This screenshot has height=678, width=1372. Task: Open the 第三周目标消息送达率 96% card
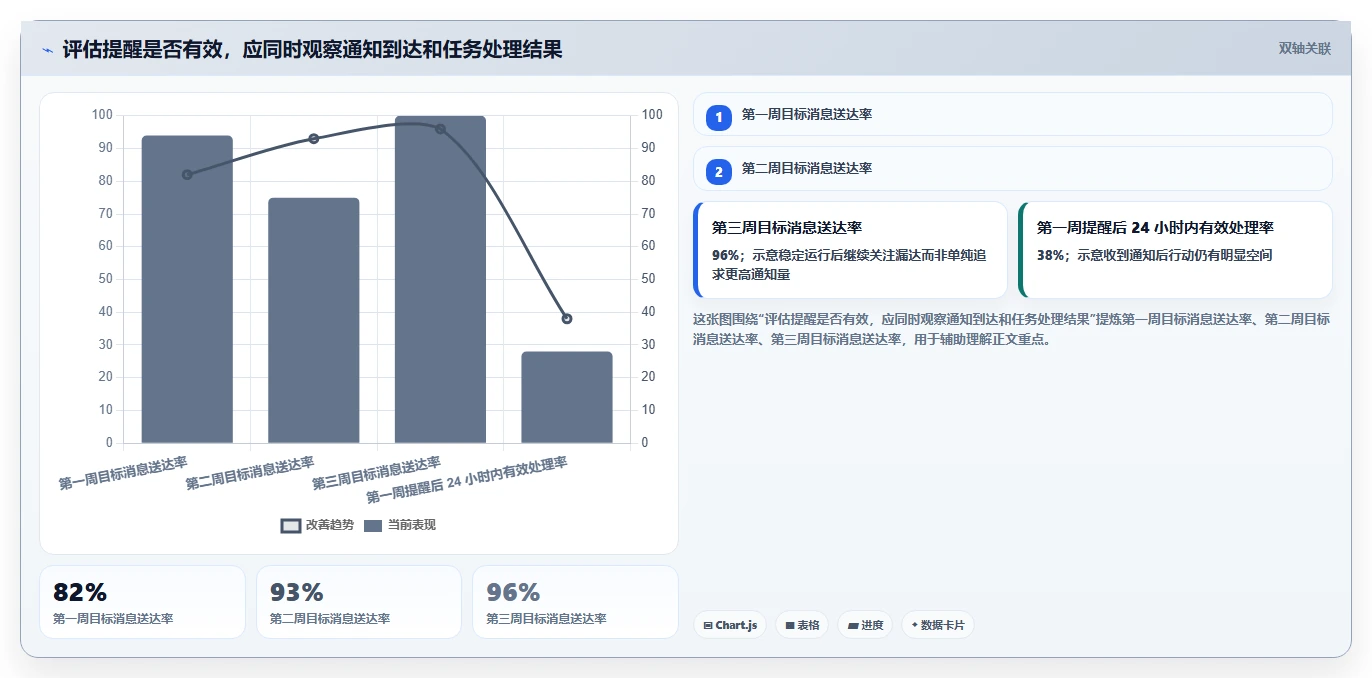(850, 250)
